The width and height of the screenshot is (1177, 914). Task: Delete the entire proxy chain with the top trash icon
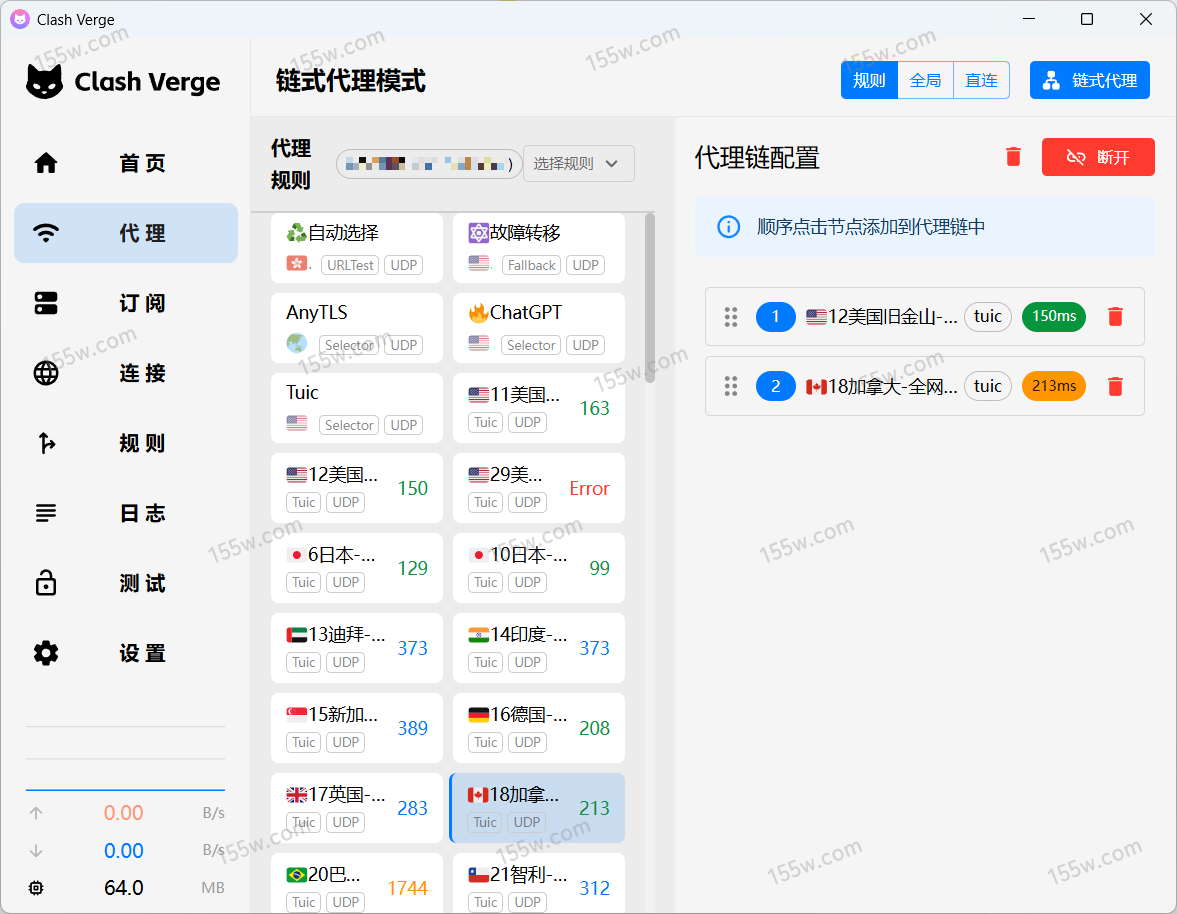(x=1013, y=157)
